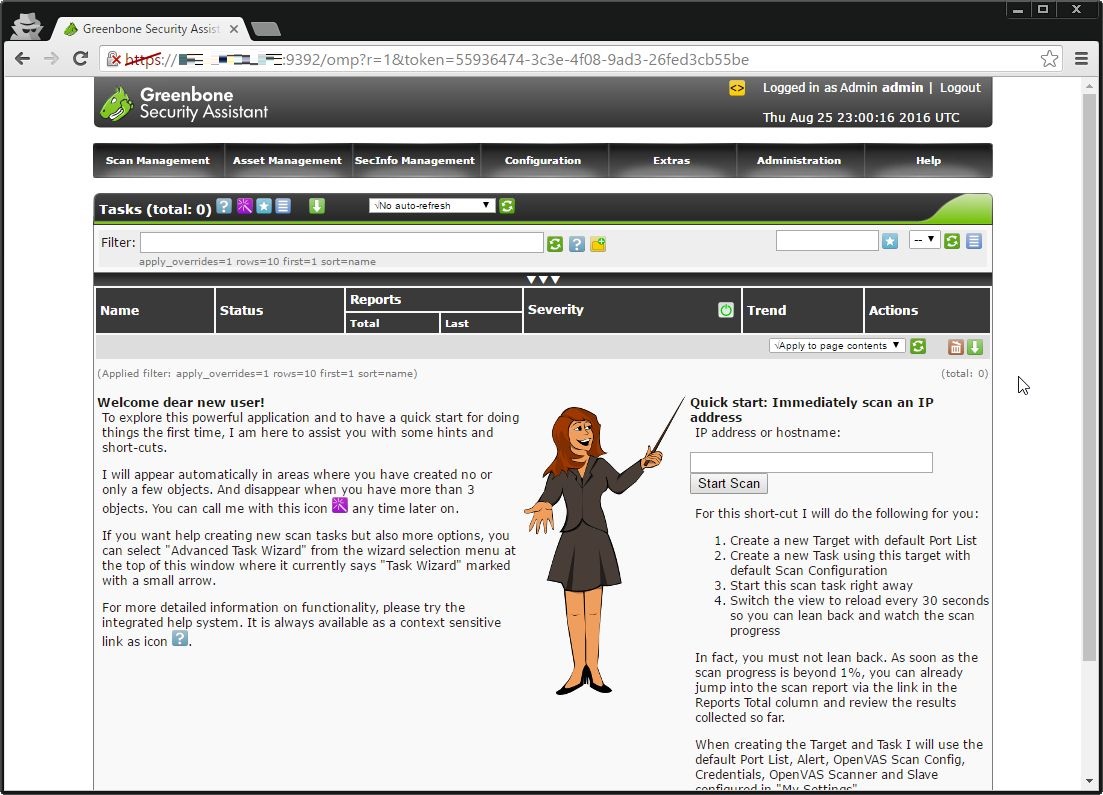Sort tasks by the Severity column header

(556, 310)
